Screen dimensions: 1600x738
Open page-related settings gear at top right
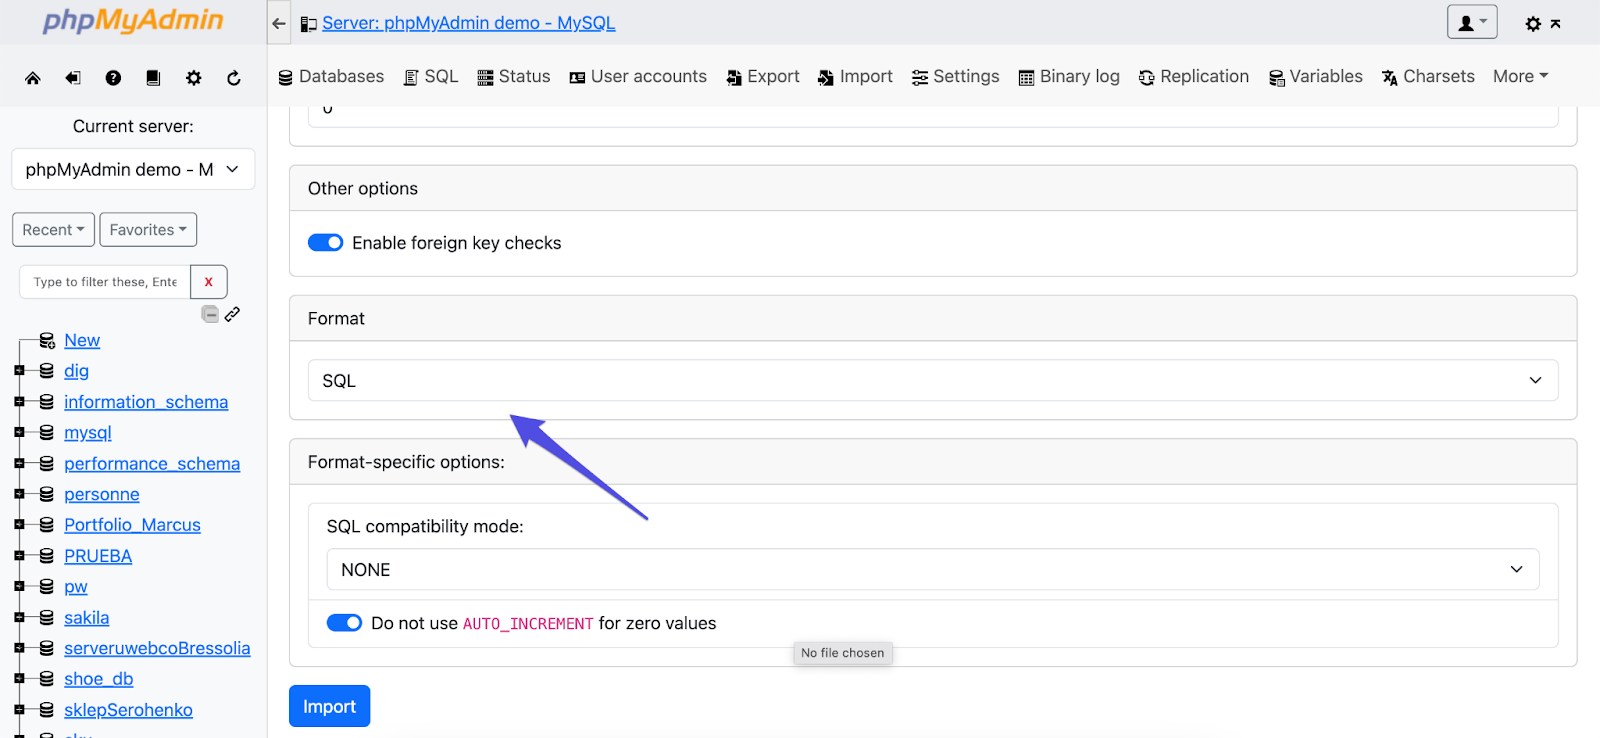pos(1533,23)
